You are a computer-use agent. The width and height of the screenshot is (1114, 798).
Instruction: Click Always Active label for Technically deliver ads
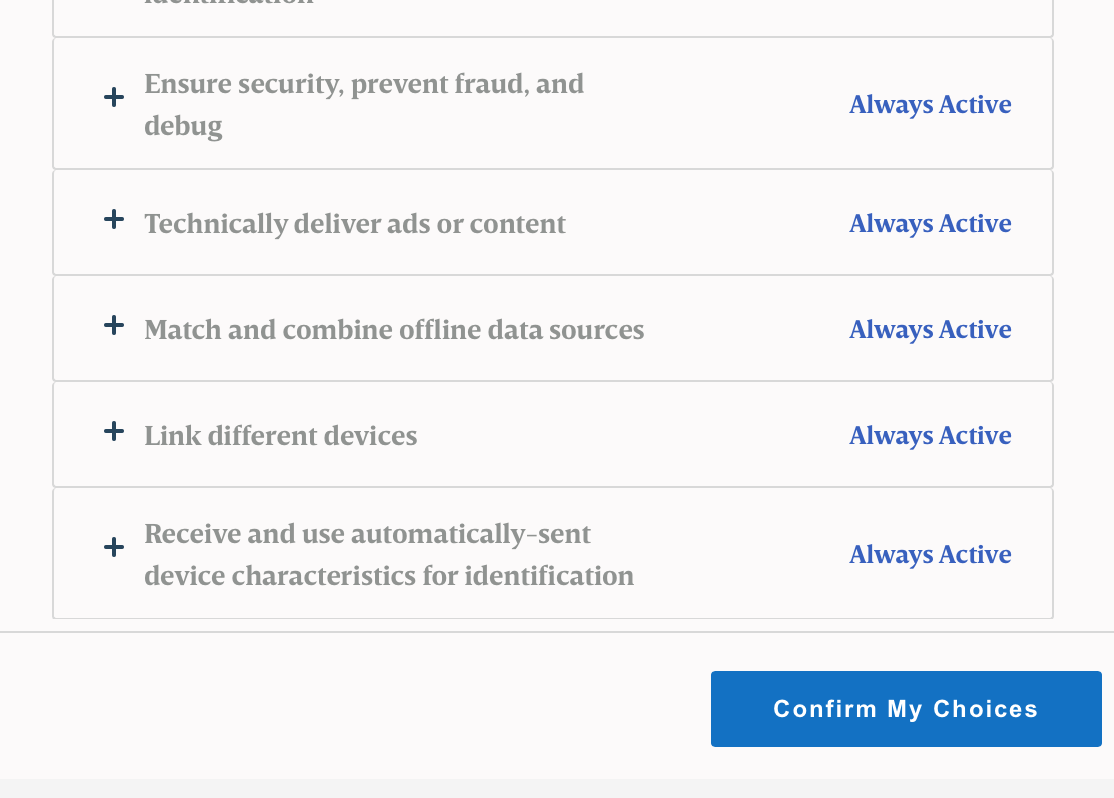click(930, 223)
